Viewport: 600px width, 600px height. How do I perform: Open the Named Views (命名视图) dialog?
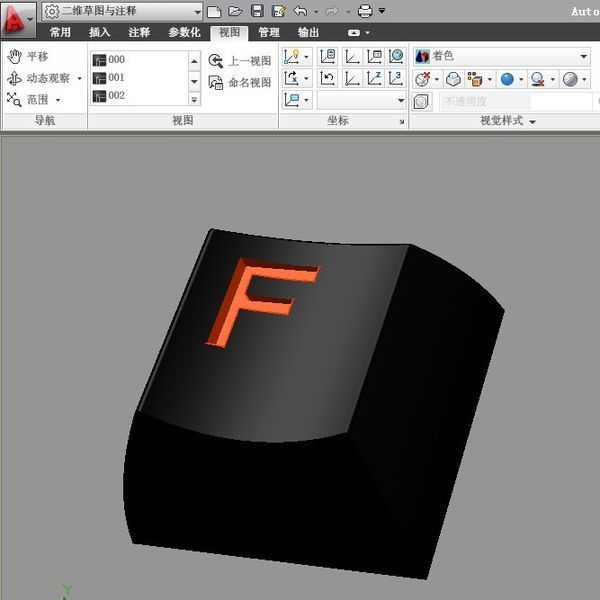(x=240, y=82)
